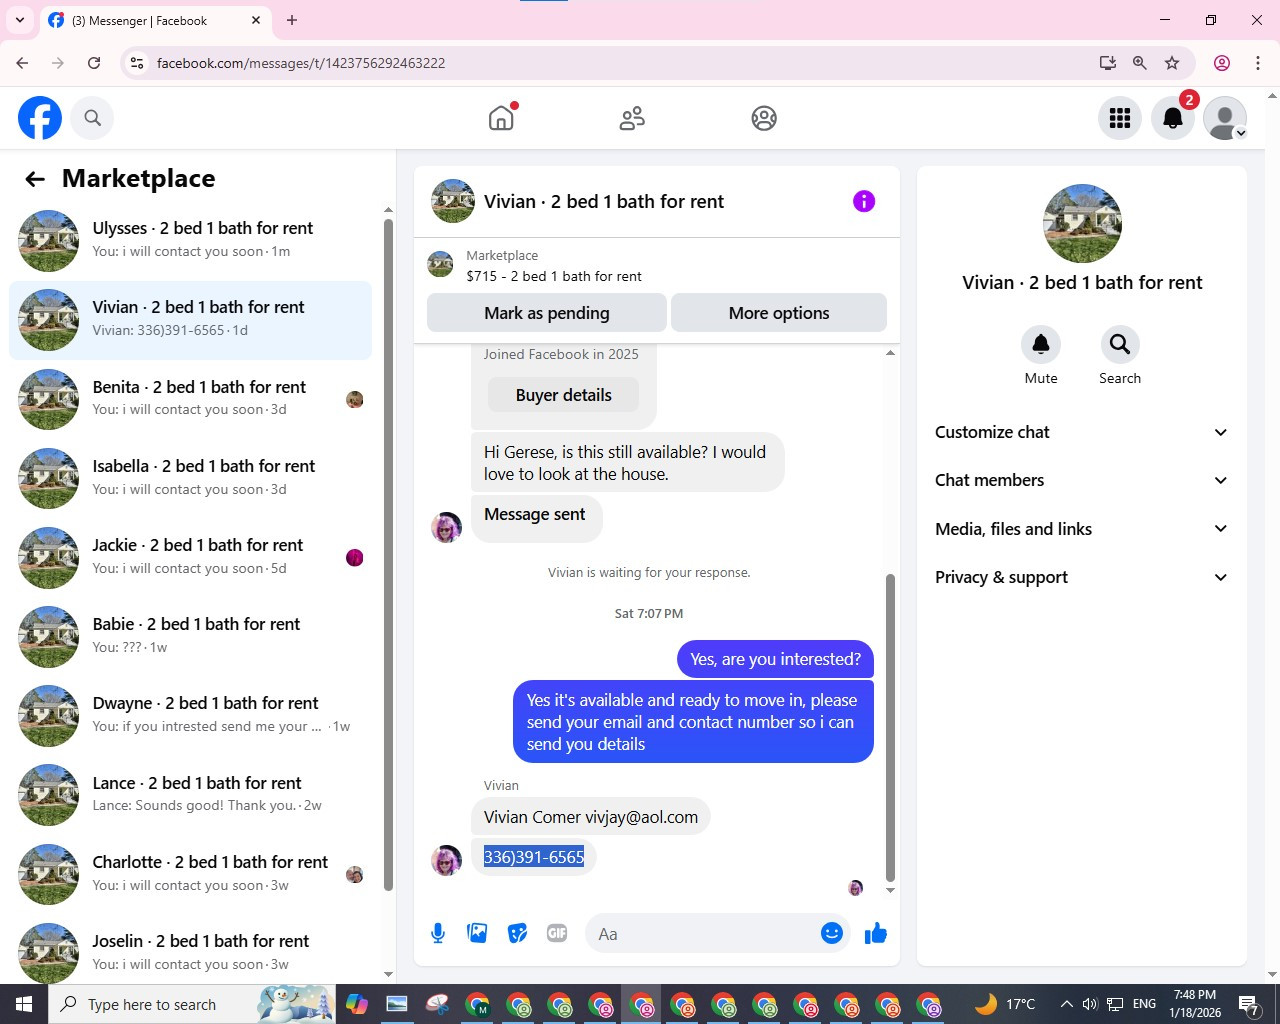1280x1024 pixels.
Task: Open the Charlotte conversation
Action: point(190,874)
